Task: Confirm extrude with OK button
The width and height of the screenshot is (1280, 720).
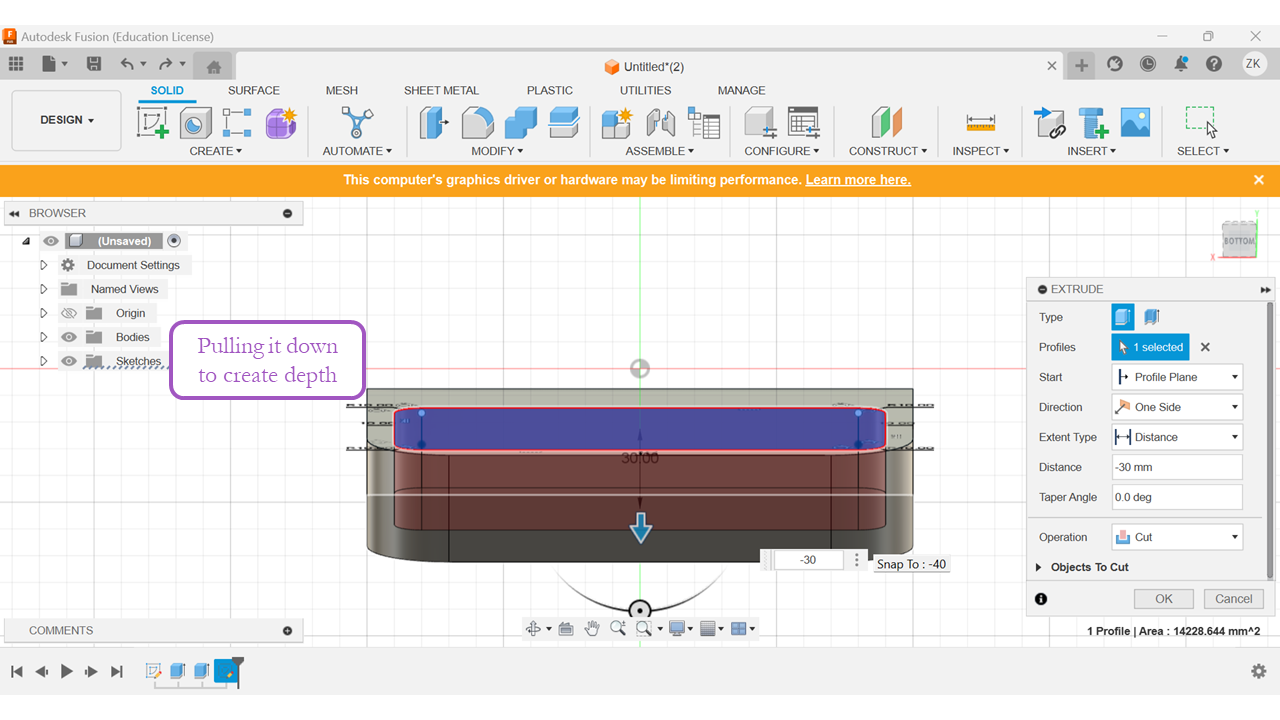Action: (x=1164, y=599)
